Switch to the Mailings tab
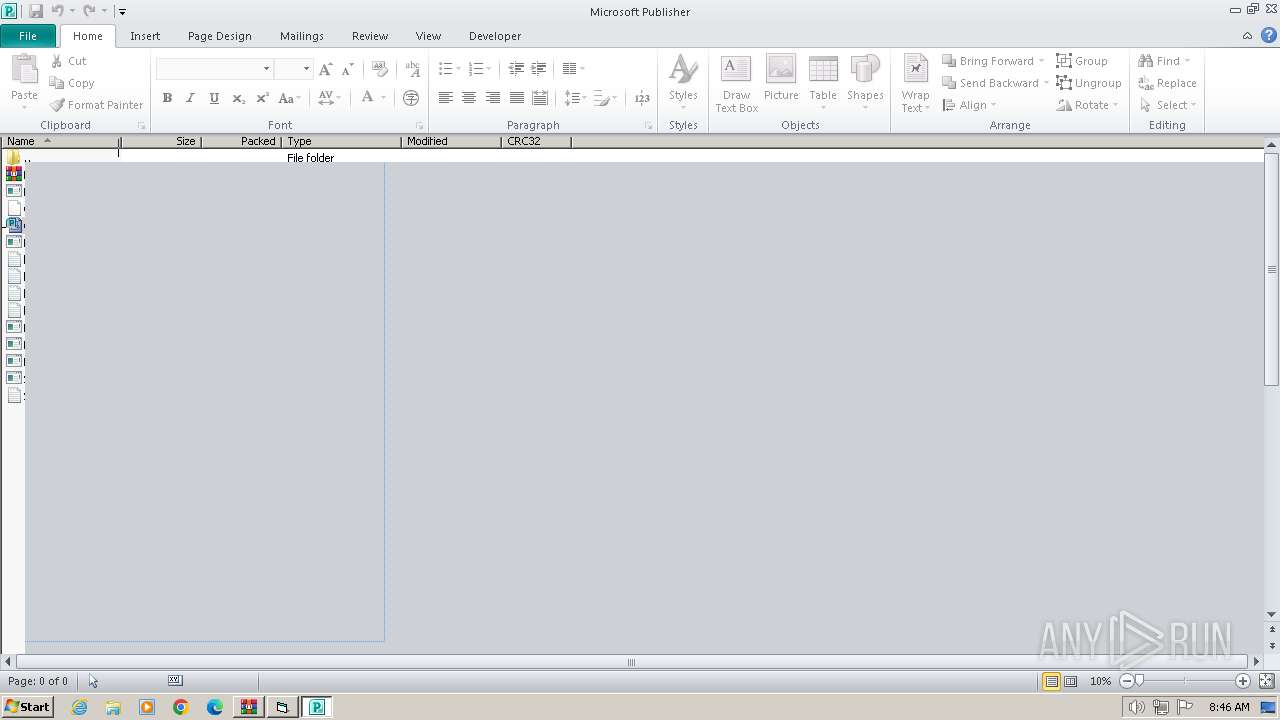The height and width of the screenshot is (720, 1280). (x=302, y=36)
